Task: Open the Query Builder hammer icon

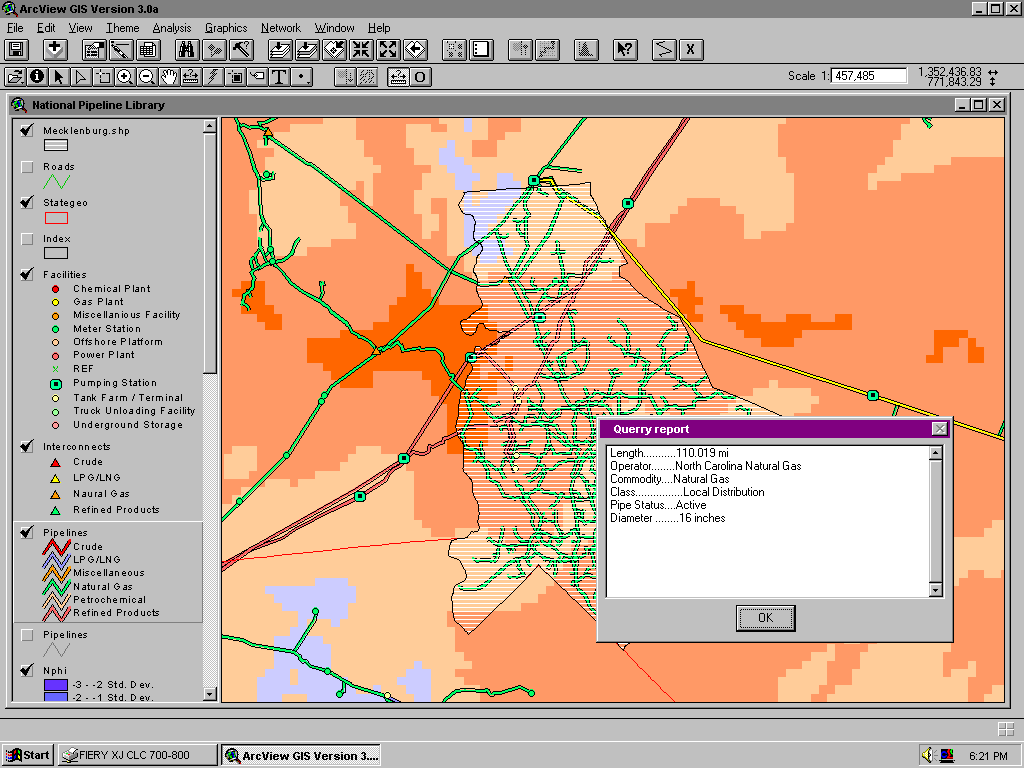Action: pyautogui.click(x=242, y=50)
